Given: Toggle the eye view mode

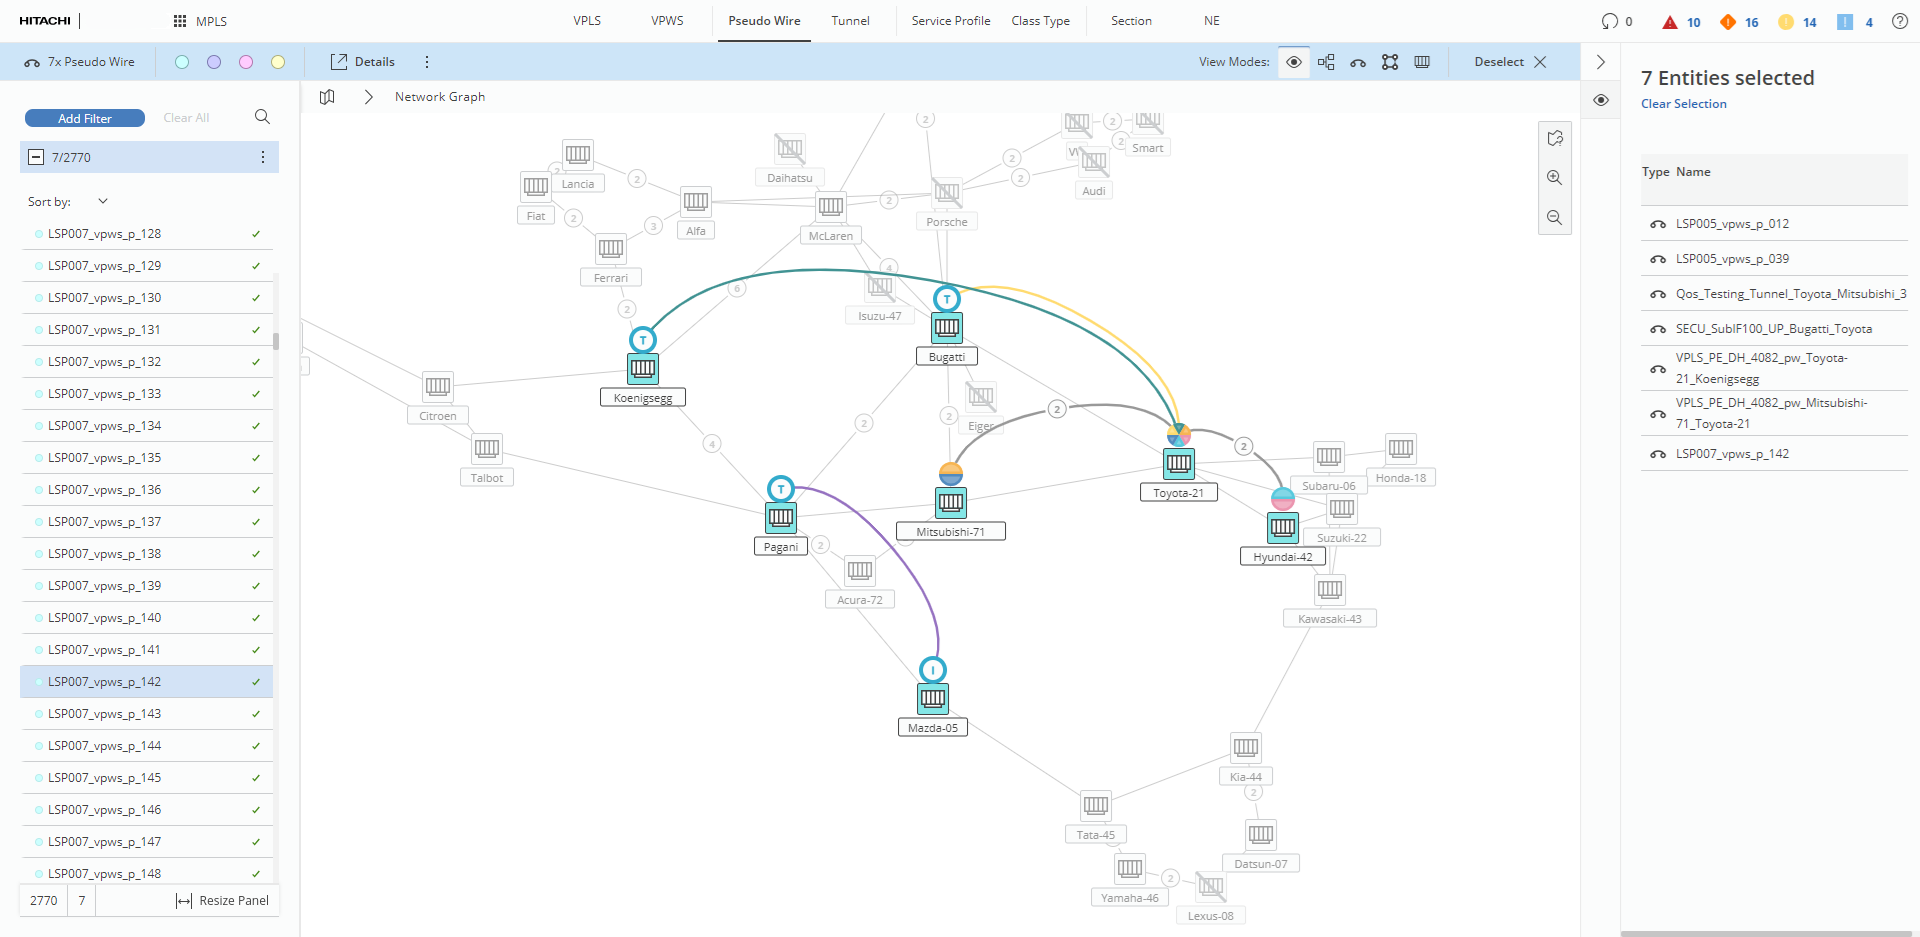Looking at the screenshot, I should (1294, 62).
